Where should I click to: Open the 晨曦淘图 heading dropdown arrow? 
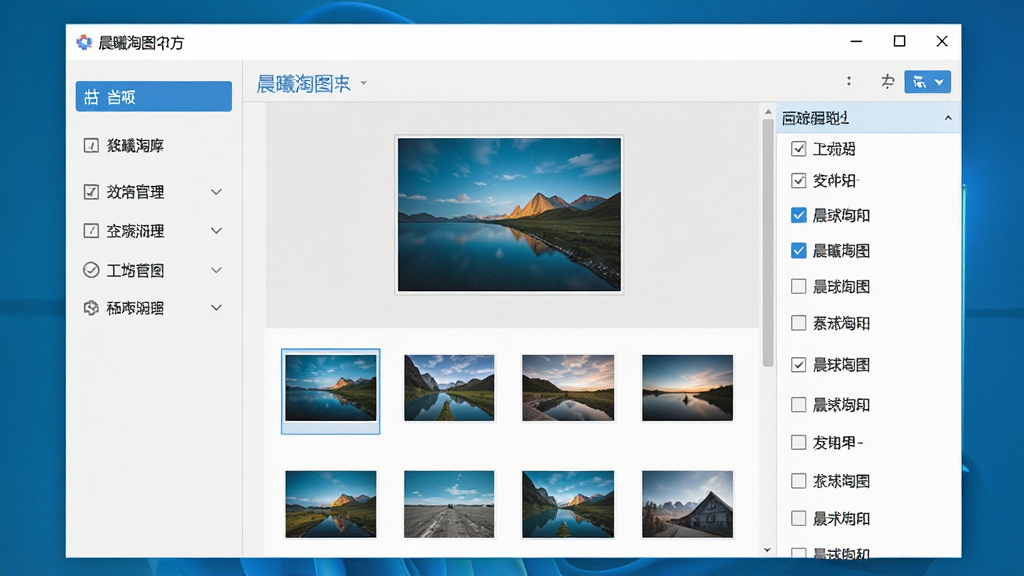pyautogui.click(x=364, y=83)
